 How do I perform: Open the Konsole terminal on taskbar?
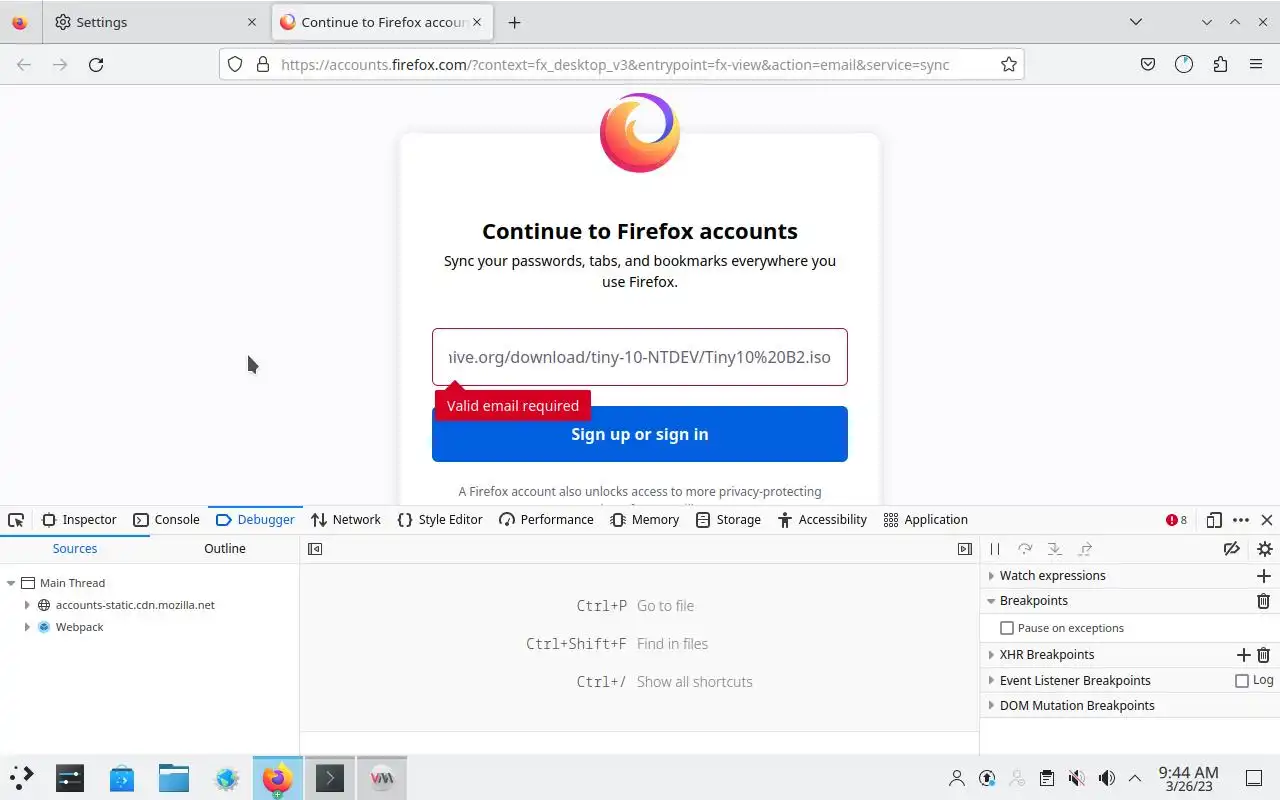[x=330, y=778]
